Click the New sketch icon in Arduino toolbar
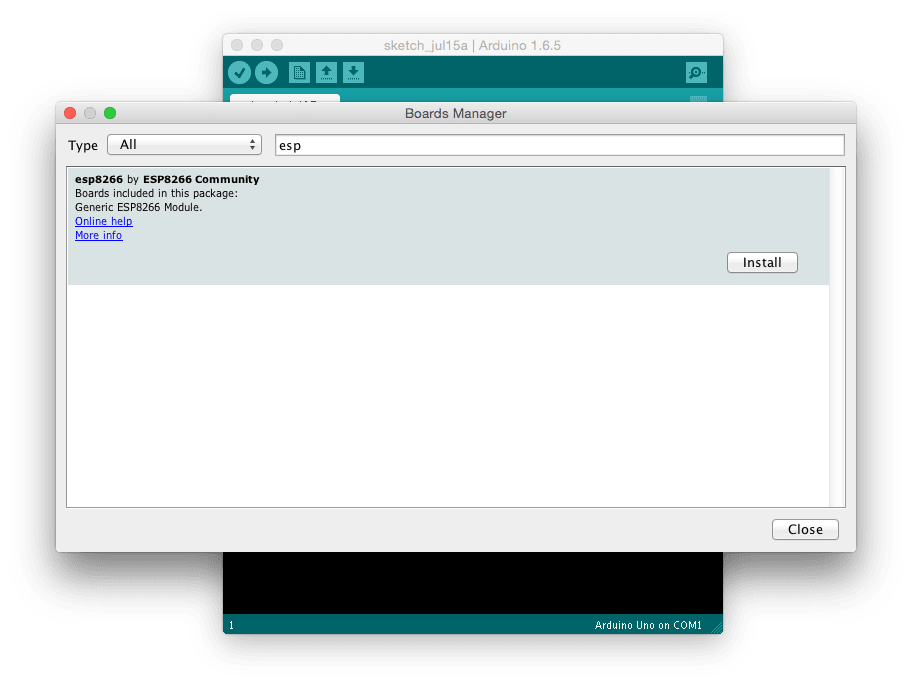This screenshot has height=684, width=912. click(x=299, y=73)
